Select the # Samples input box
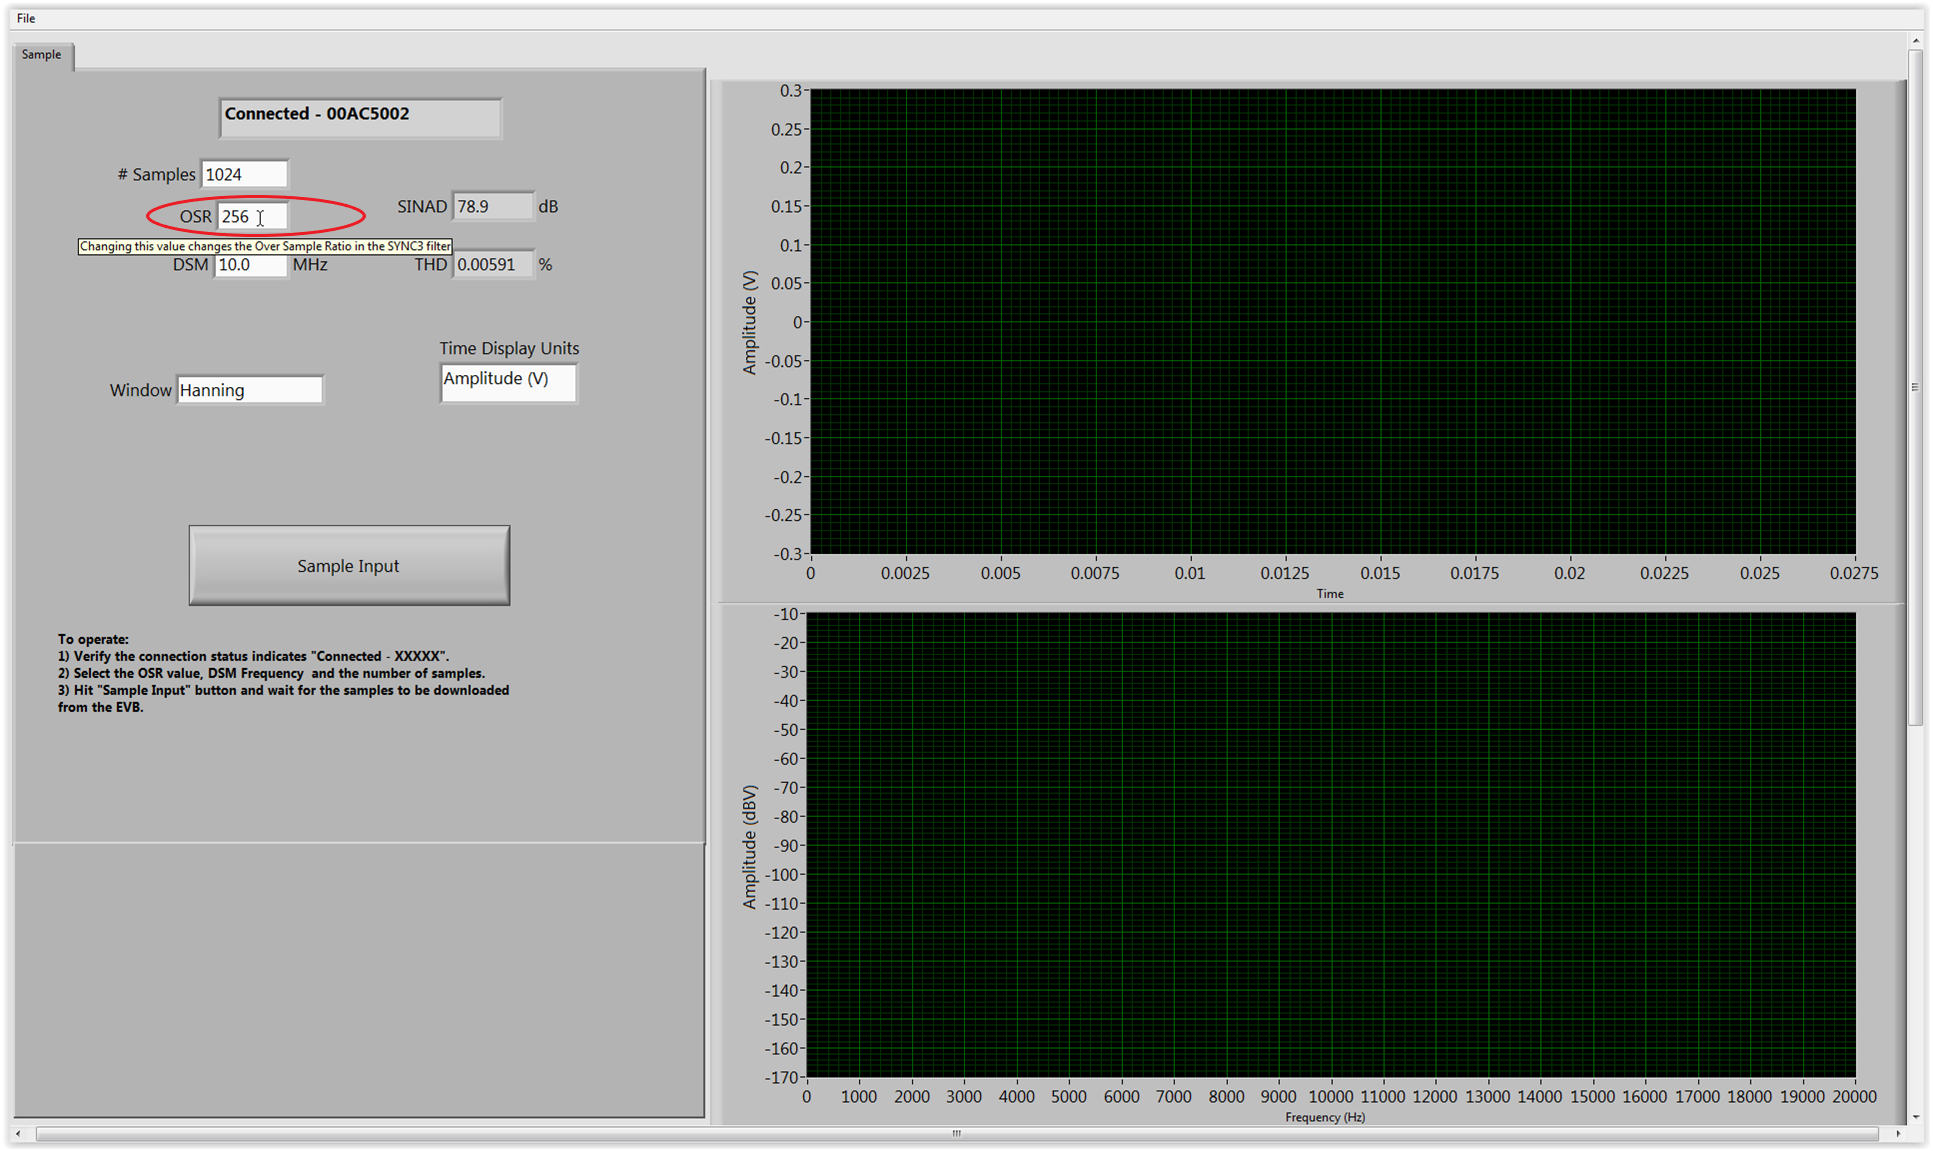The image size is (1933, 1151). pyautogui.click(x=244, y=174)
